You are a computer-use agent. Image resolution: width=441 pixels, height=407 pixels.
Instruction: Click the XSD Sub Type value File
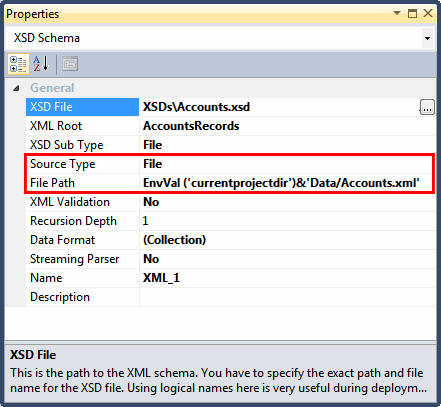point(152,145)
